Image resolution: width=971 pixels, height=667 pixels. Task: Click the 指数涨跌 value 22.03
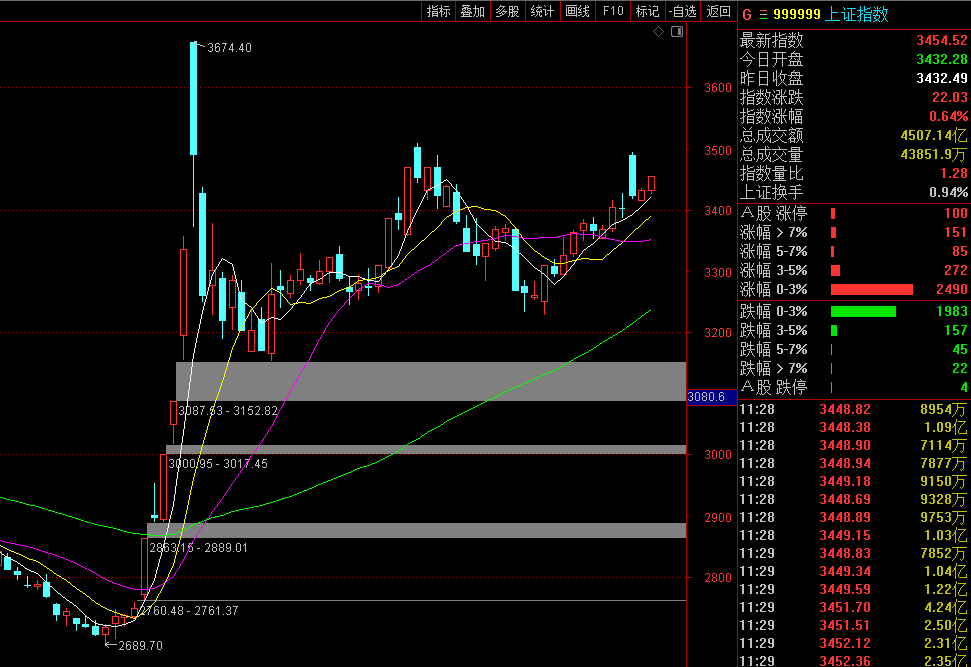coord(949,98)
